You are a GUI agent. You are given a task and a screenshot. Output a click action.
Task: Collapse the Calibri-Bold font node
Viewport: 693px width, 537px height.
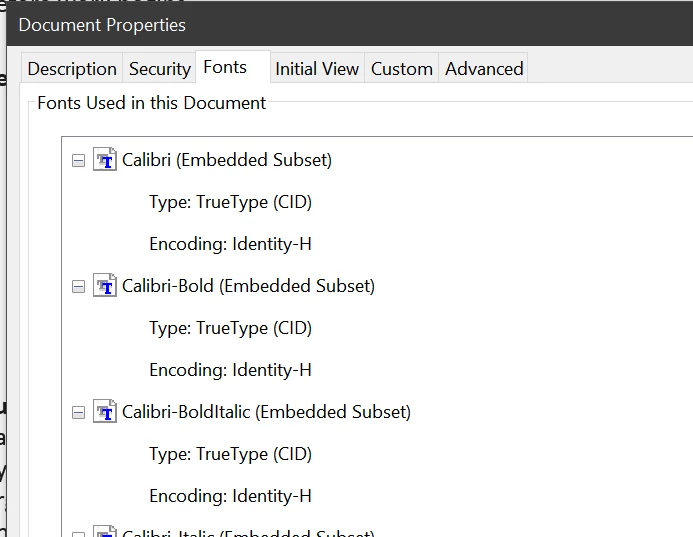pos(78,286)
